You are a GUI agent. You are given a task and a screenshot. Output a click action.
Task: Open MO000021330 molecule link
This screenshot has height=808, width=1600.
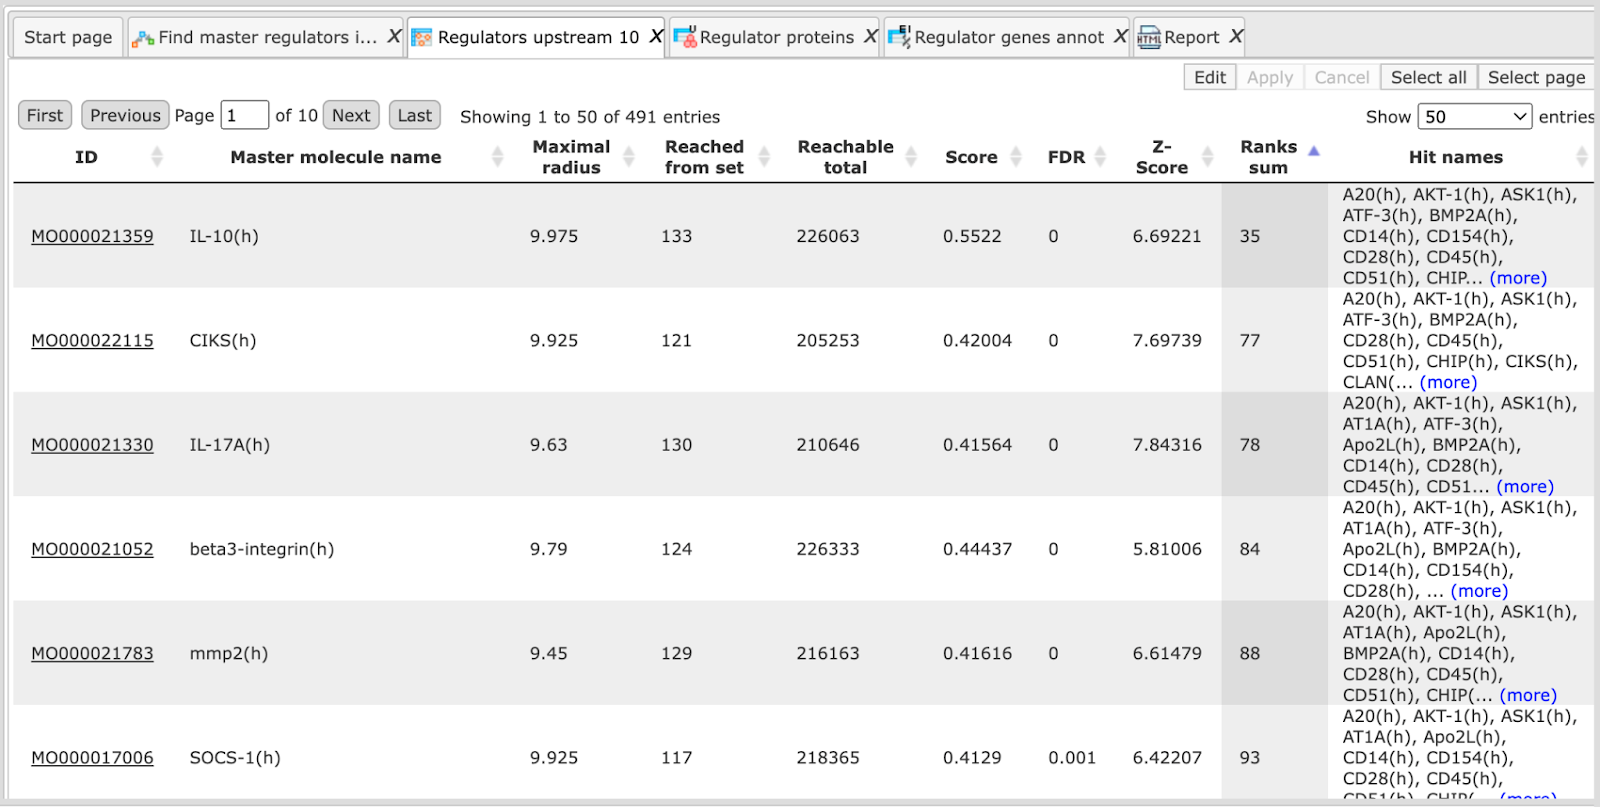[92, 444]
